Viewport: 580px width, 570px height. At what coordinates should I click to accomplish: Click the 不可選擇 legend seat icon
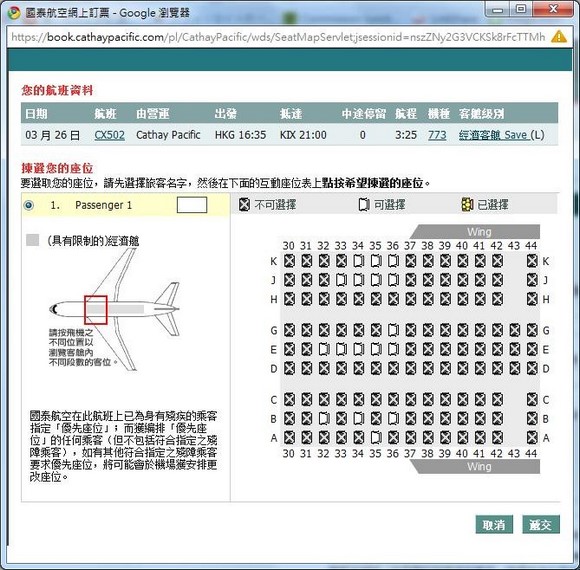click(244, 204)
